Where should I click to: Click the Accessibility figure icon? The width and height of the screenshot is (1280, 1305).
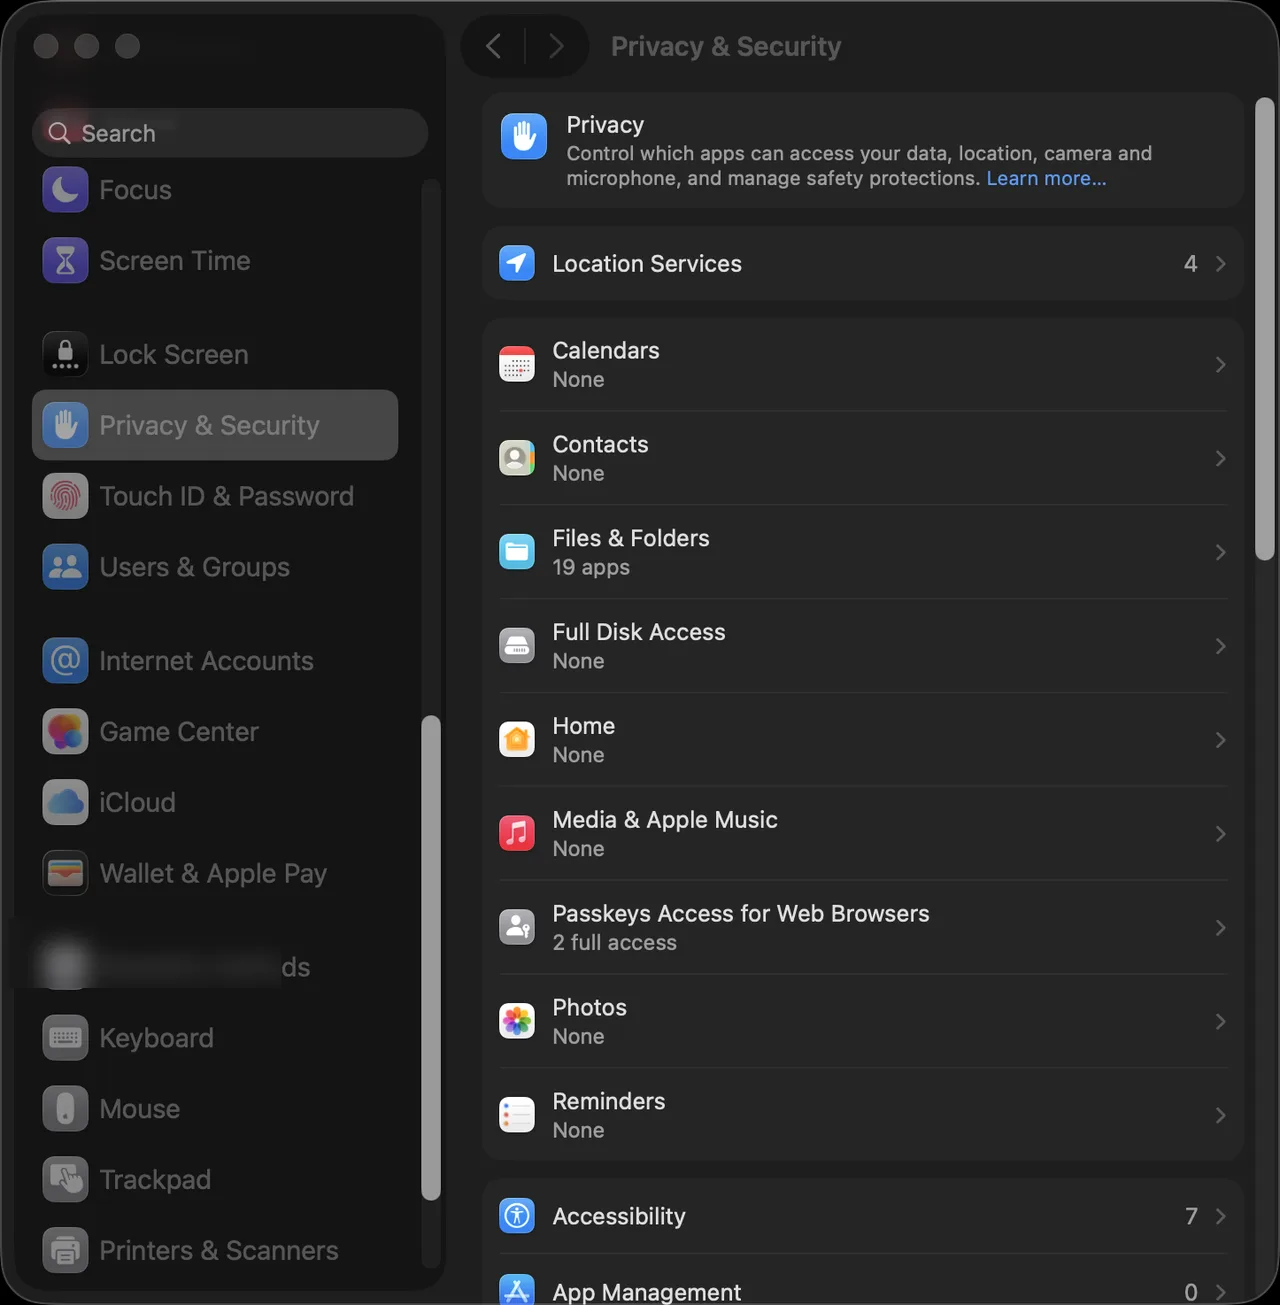pos(517,1216)
